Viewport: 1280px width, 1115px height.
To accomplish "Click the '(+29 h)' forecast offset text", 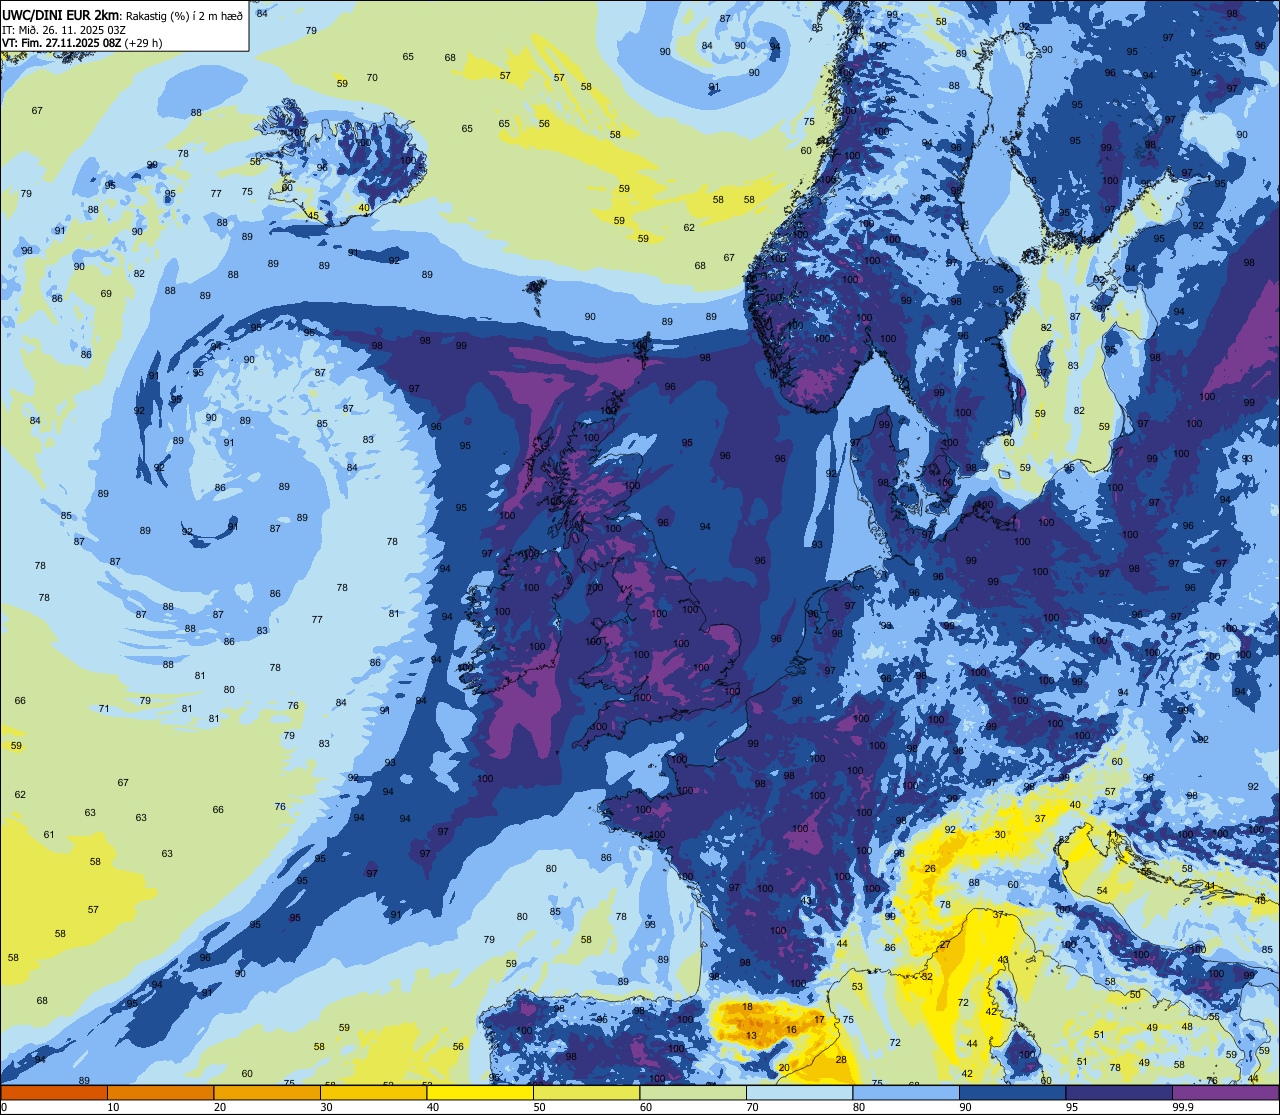I will pyautogui.click(x=144, y=43).
